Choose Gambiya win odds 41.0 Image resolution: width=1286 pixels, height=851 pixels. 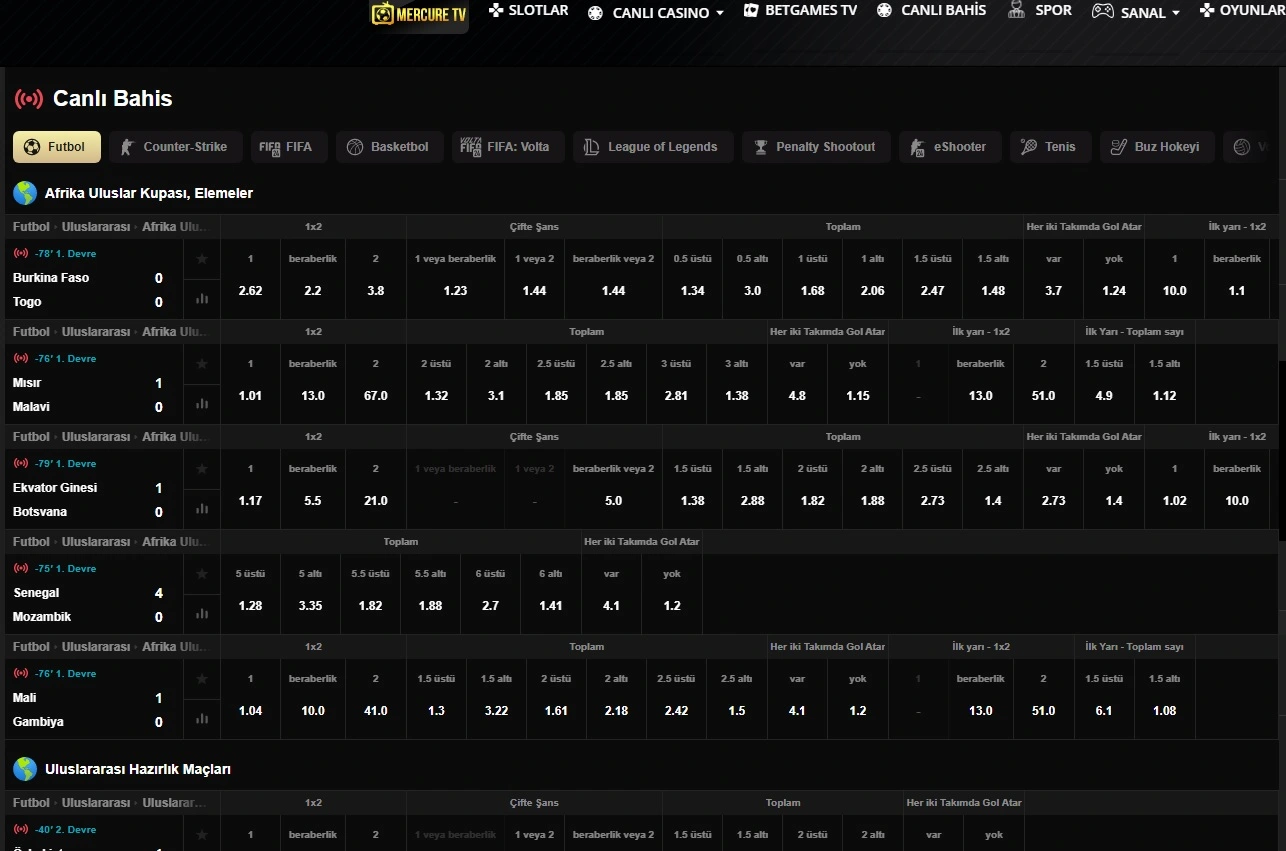coord(376,699)
